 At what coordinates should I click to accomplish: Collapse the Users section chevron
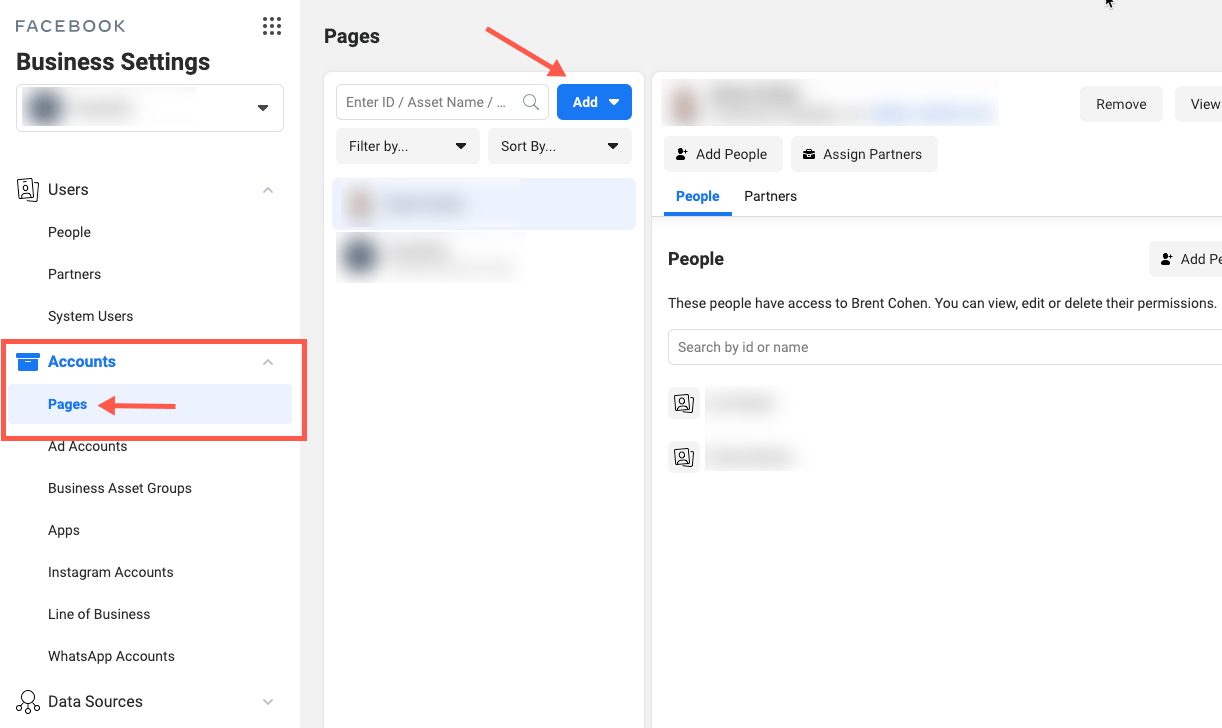(x=268, y=190)
